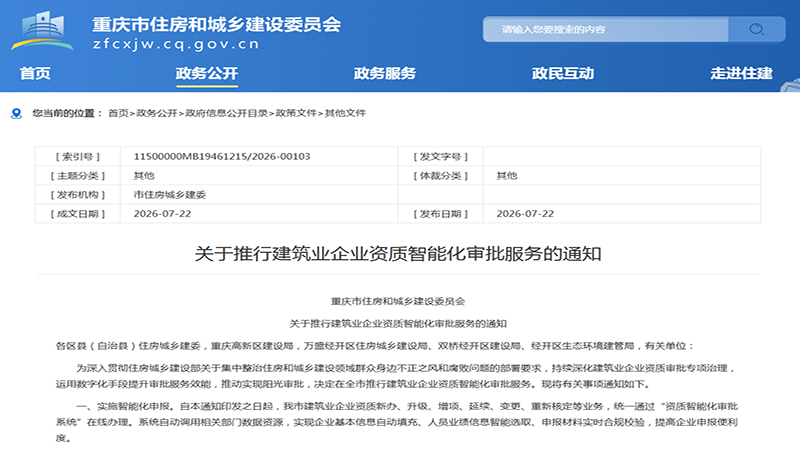The image size is (800, 450).
Task: Click the 体裁分类 value 其他
Action: point(507,176)
